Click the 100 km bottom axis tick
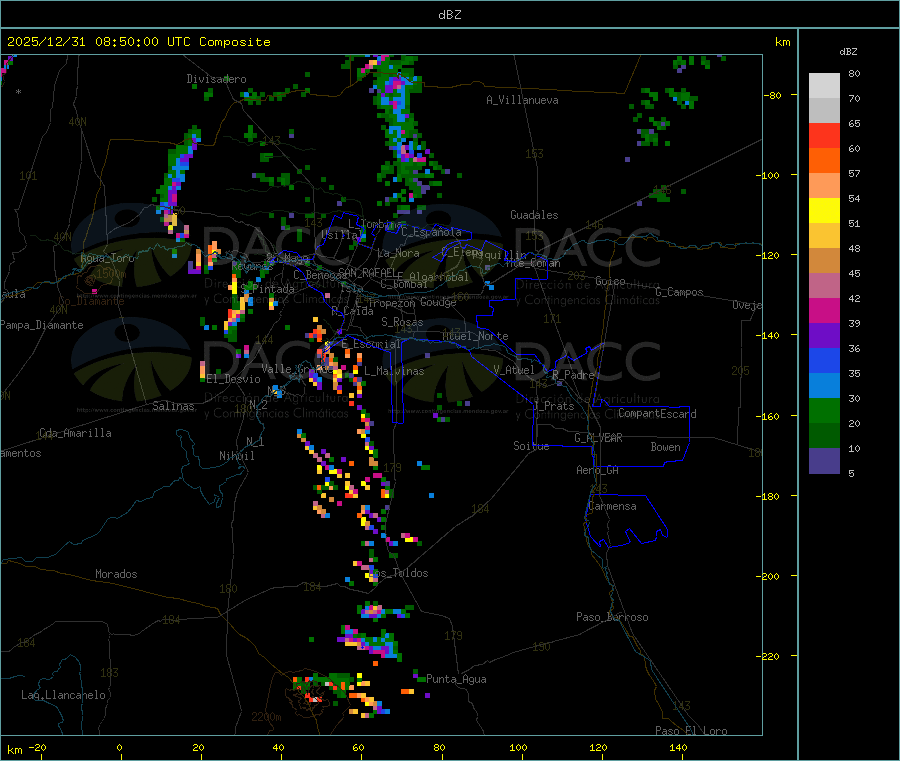Image resolution: width=900 pixels, height=761 pixels. point(518,747)
